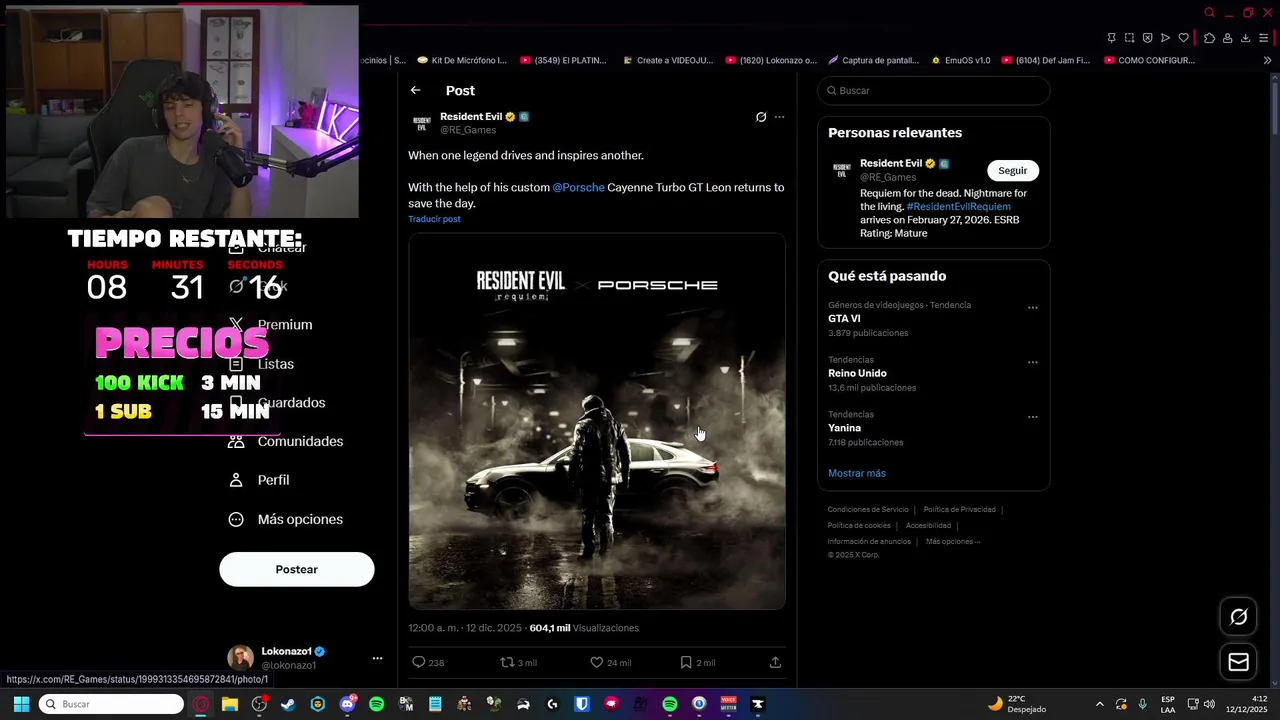Open the El PLATIN YouTube bookmark
The width and height of the screenshot is (1280, 720).
[564, 60]
